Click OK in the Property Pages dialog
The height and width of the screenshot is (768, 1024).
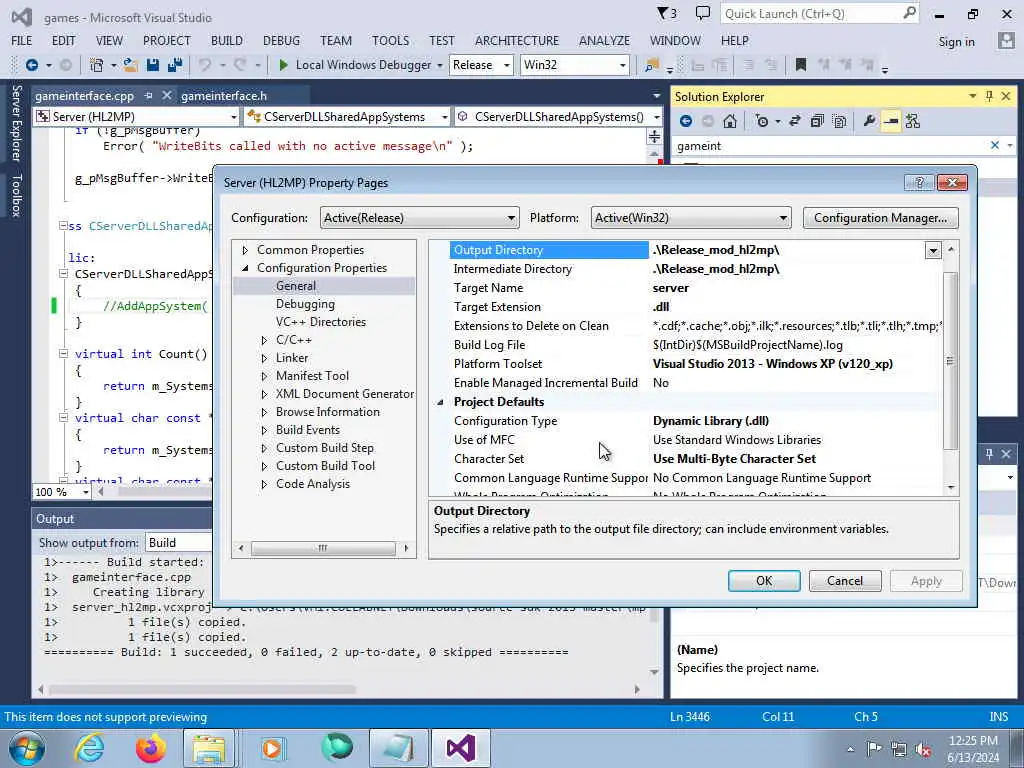point(764,581)
